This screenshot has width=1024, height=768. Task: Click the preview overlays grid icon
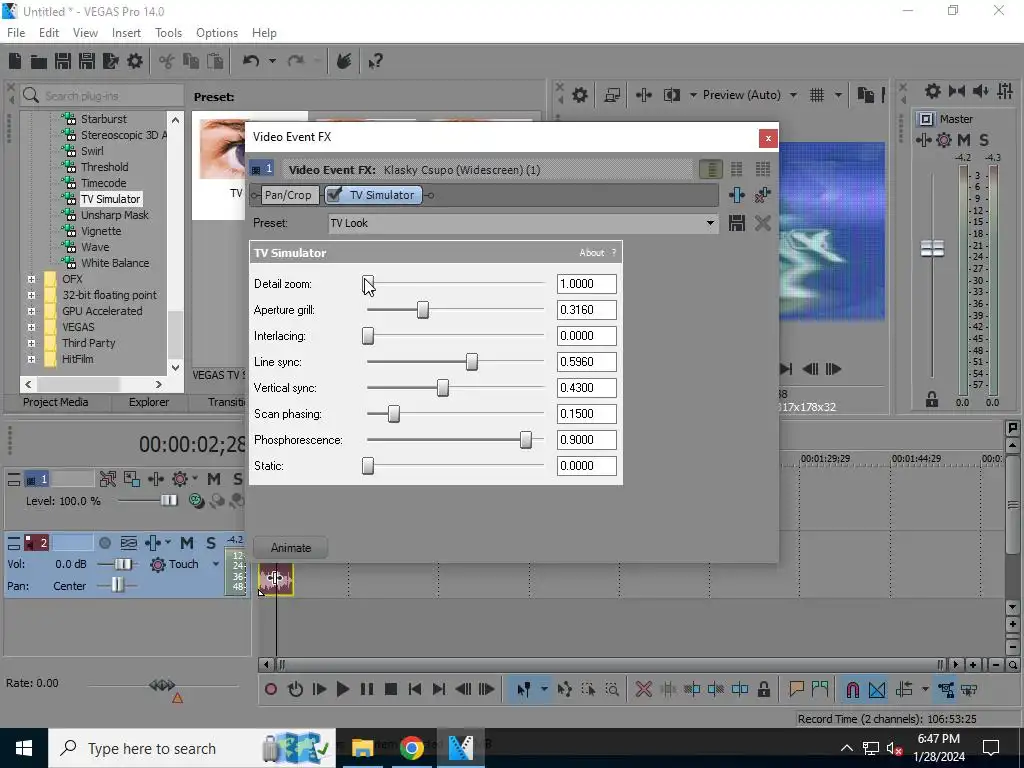click(x=817, y=95)
